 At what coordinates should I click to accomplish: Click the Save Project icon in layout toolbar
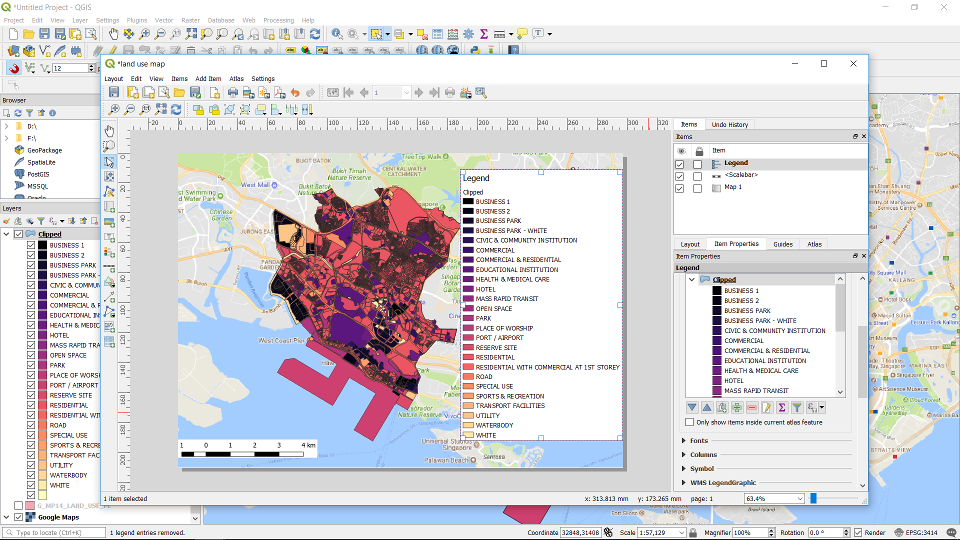coord(114,93)
